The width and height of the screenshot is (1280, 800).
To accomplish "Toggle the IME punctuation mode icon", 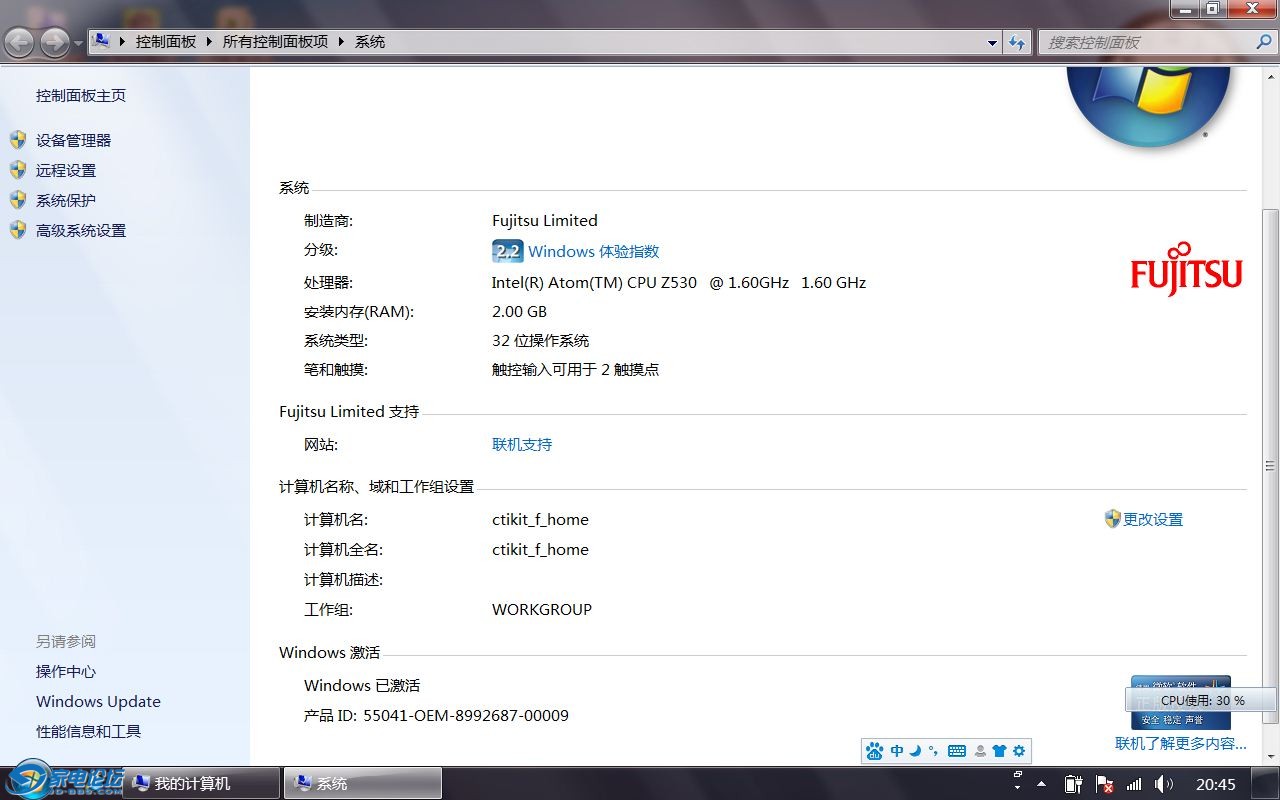I will tap(933, 751).
